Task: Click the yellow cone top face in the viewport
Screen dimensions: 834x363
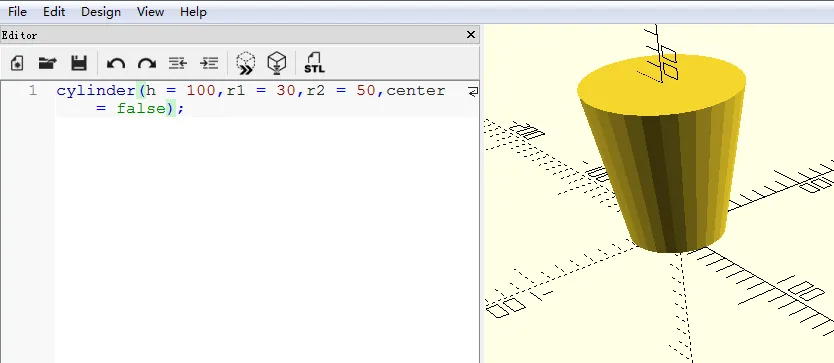Action: click(x=661, y=85)
